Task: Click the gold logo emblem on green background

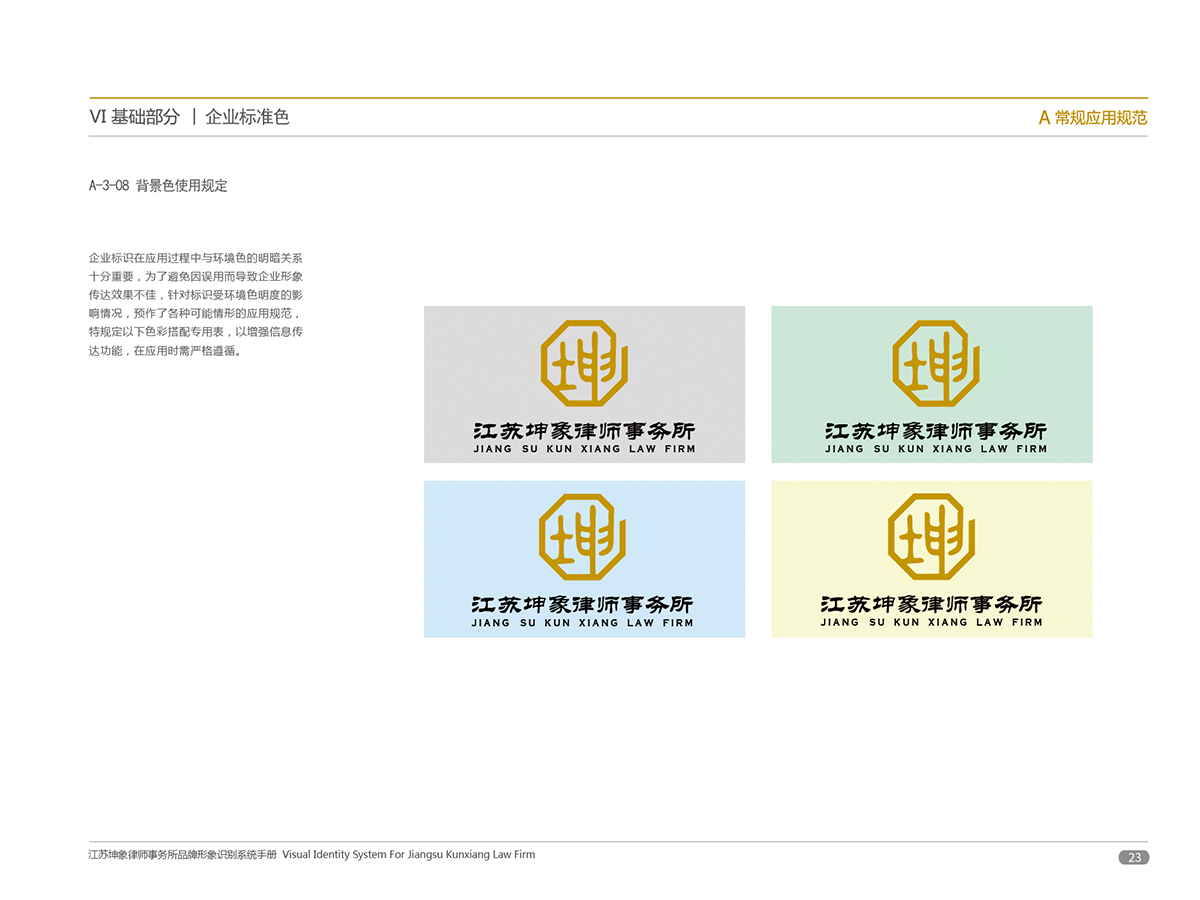Action: point(935,363)
